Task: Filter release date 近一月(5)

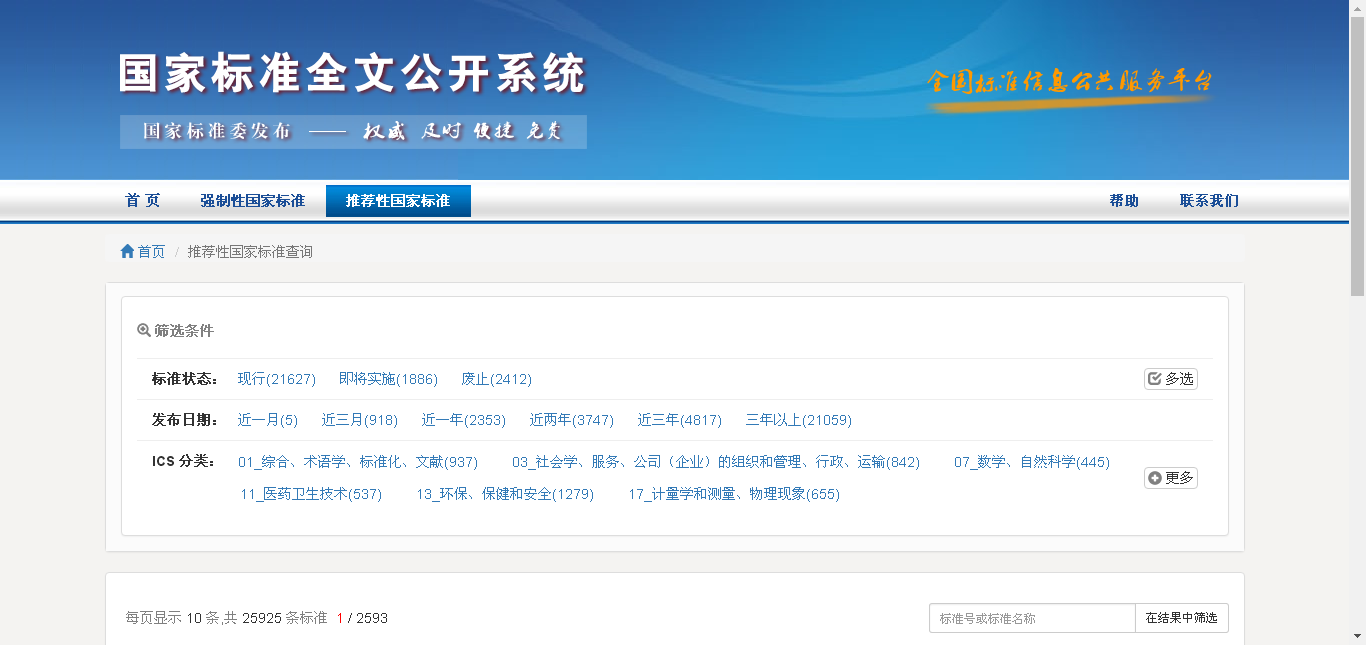Action: pyautogui.click(x=268, y=420)
